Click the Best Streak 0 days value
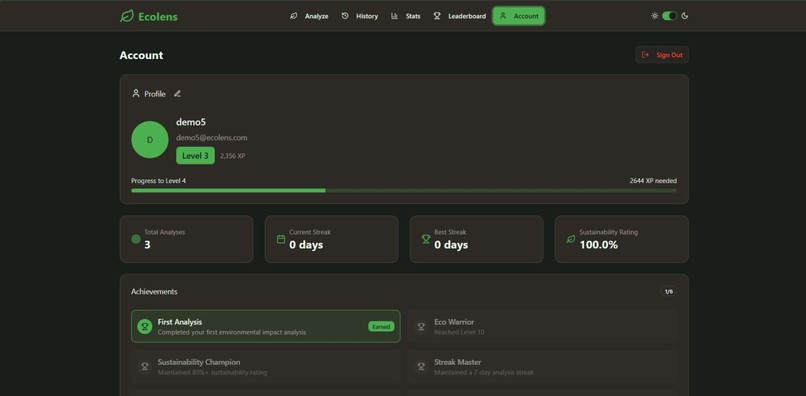This screenshot has height=396, width=806. [451, 245]
